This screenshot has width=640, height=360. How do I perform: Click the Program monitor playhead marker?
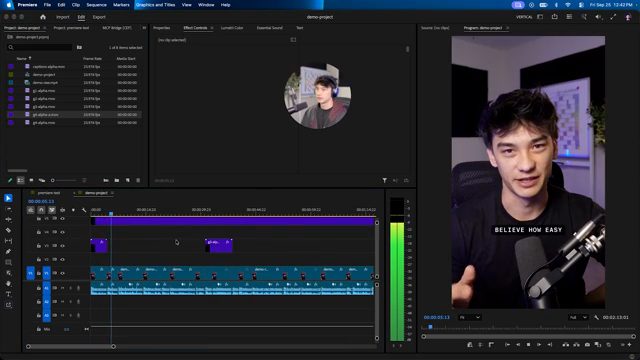tap(430, 327)
